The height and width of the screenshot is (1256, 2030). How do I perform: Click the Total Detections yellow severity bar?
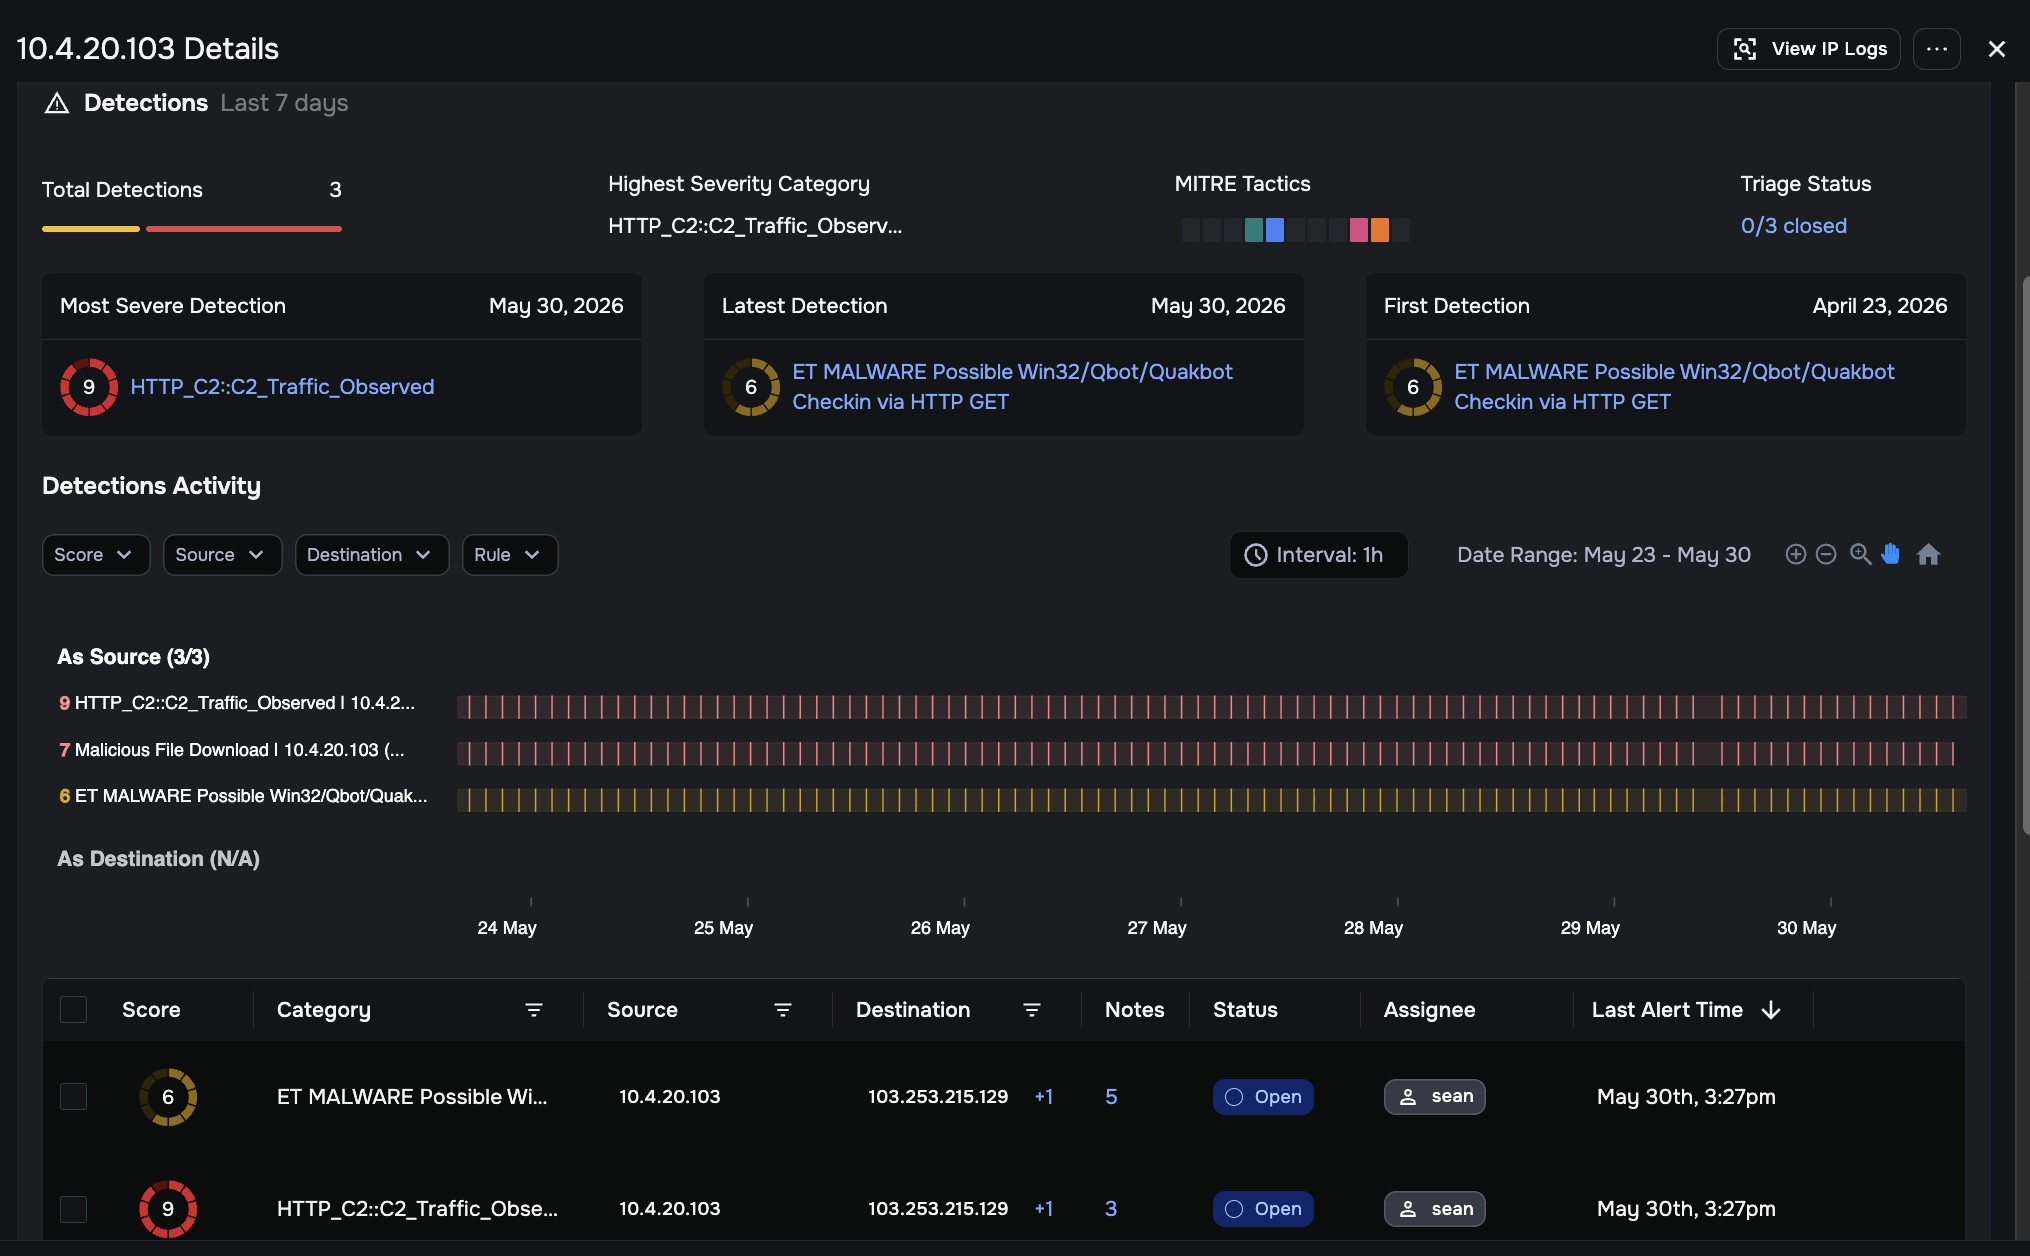(x=91, y=229)
